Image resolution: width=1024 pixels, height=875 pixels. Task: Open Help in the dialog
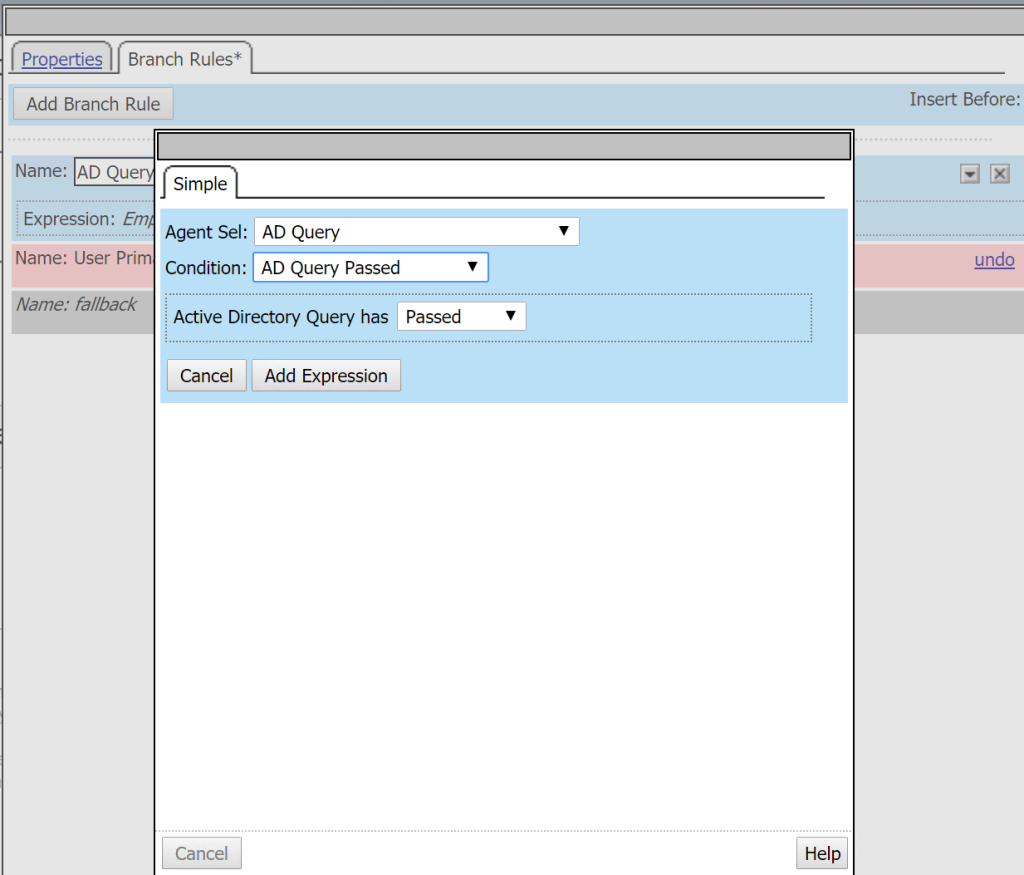click(822, 853)
